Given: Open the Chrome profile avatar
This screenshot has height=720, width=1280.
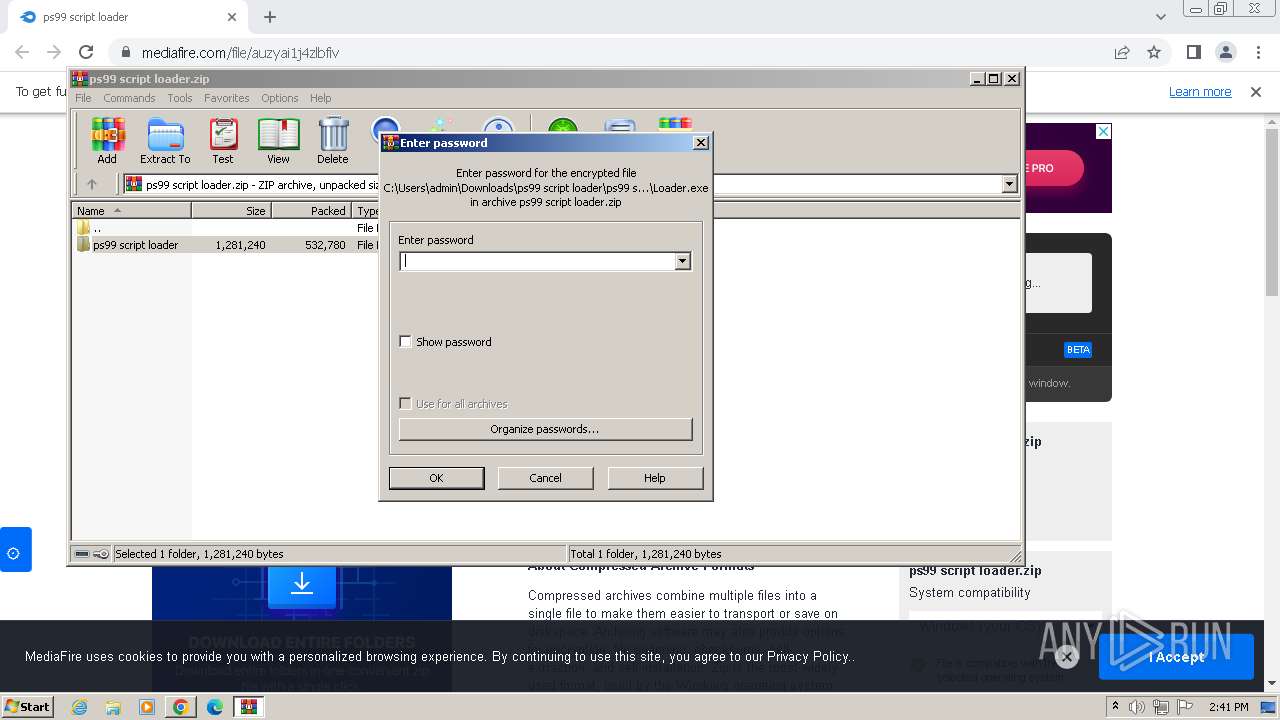Looking at the screenshot, I should 1226,52.
